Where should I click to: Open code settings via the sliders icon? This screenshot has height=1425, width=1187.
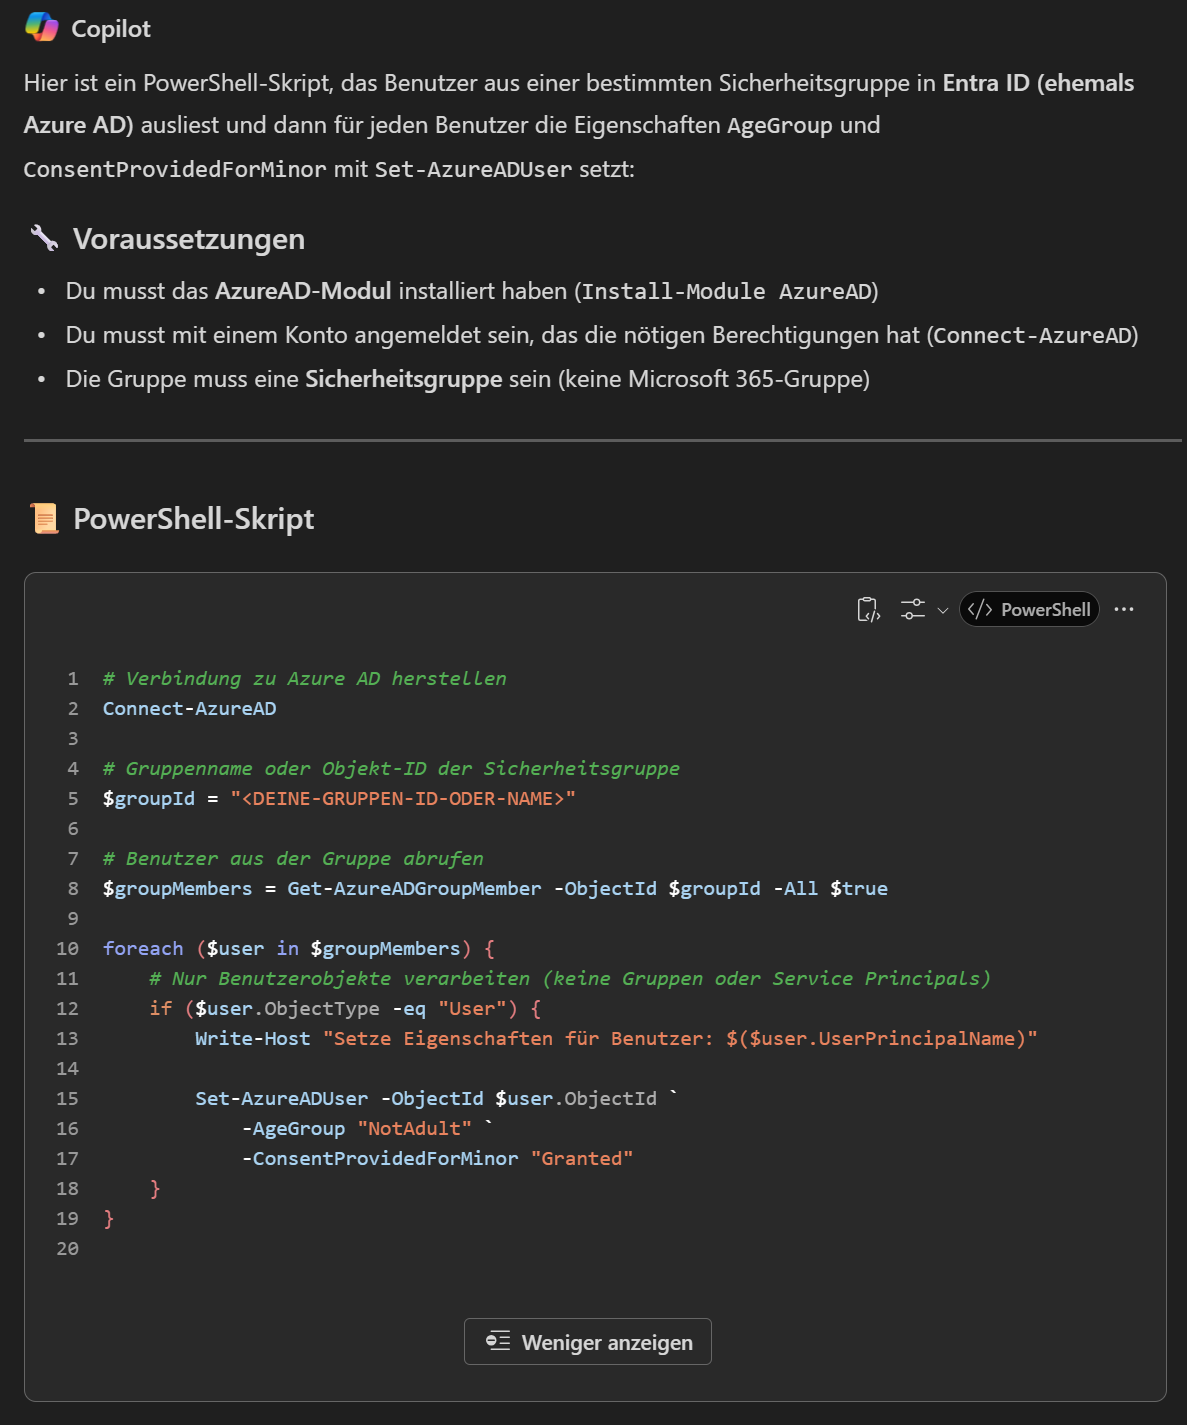click(912, 609)
